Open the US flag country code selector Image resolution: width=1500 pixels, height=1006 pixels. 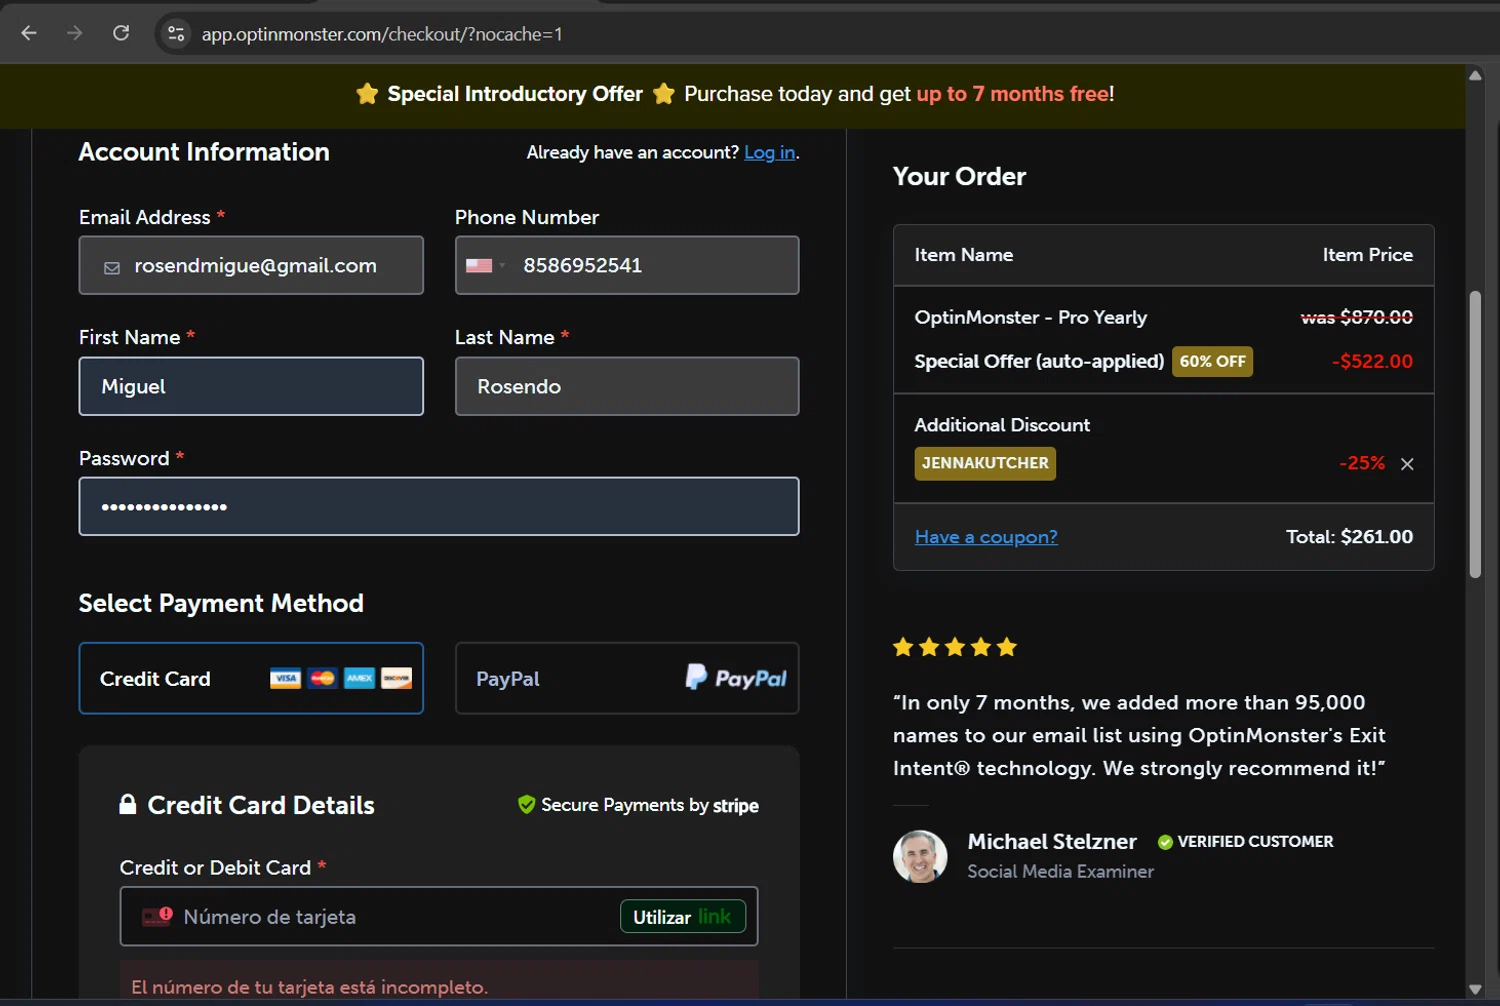(485, 266)
